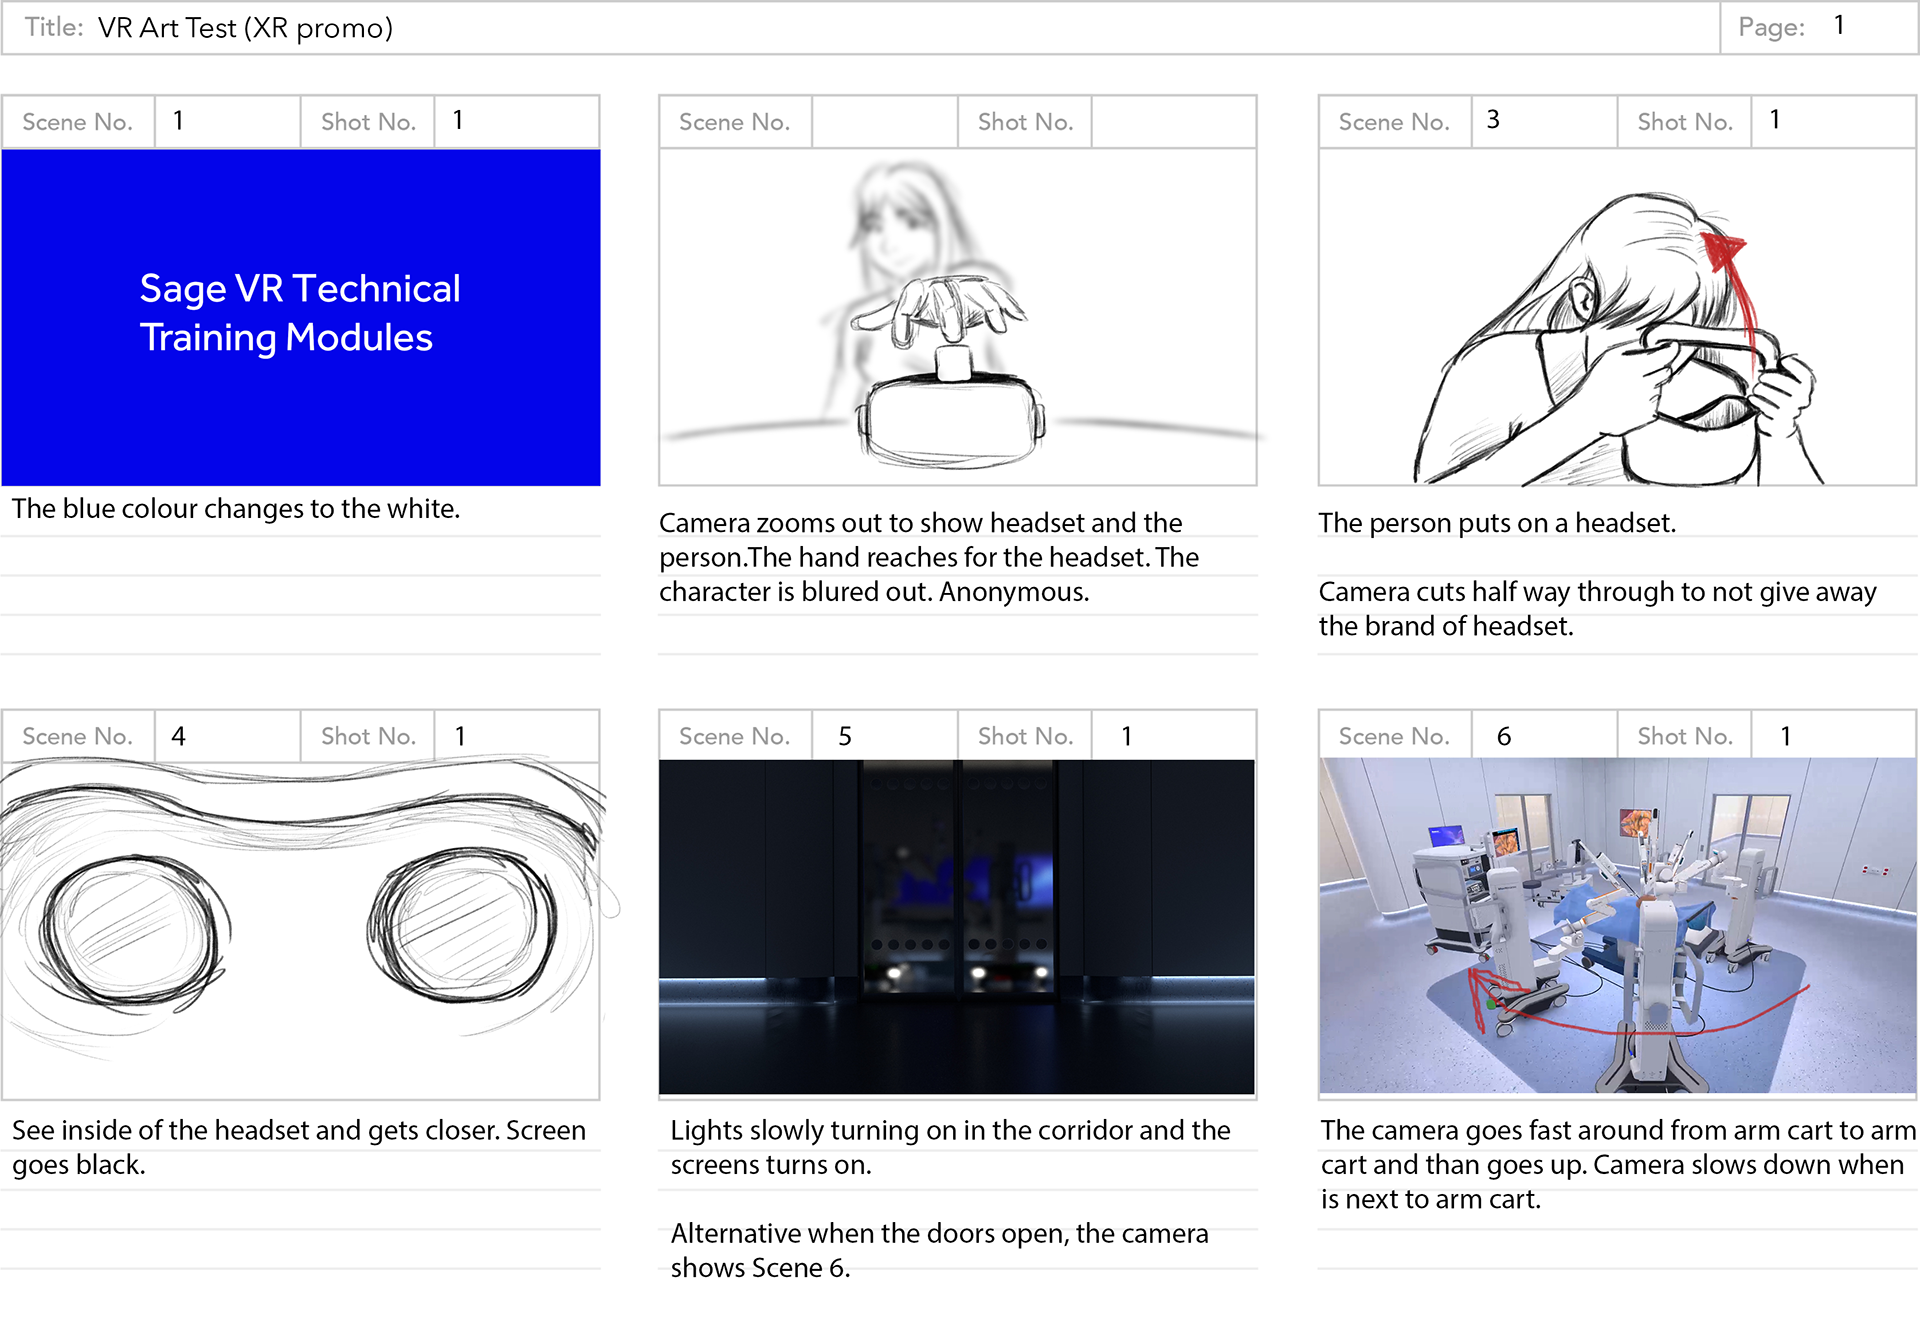Click Scene No. value 5

click(x=845, y=737)
